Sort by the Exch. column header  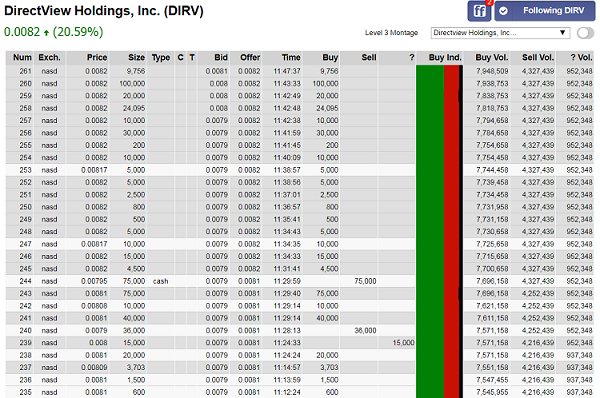[50, 57]
